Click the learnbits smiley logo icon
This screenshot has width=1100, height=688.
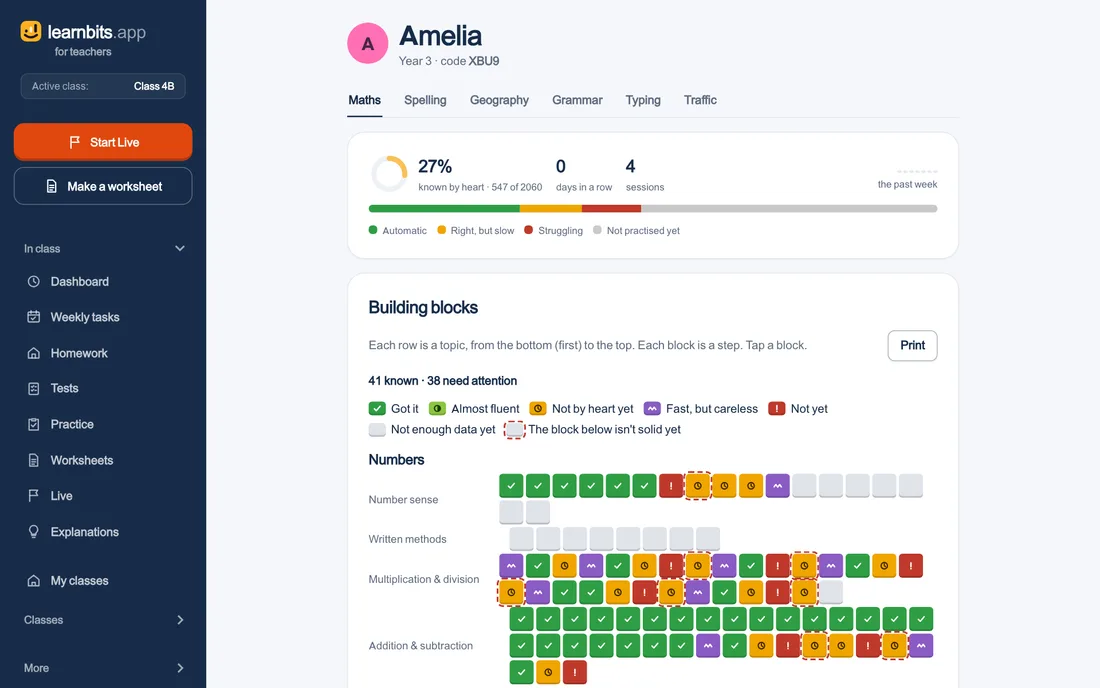click(x=31, y=32)
